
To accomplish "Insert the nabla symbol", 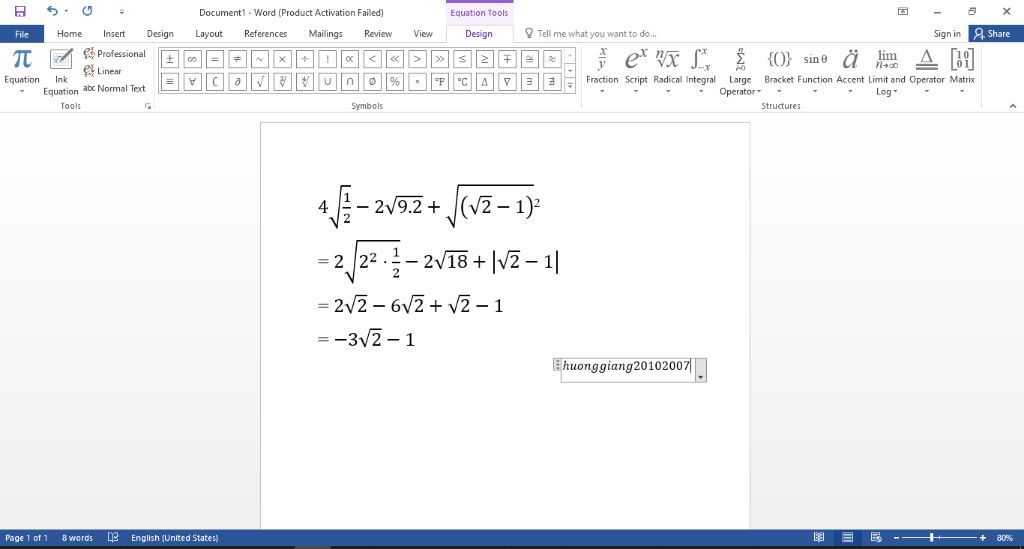I will [507, 82].
